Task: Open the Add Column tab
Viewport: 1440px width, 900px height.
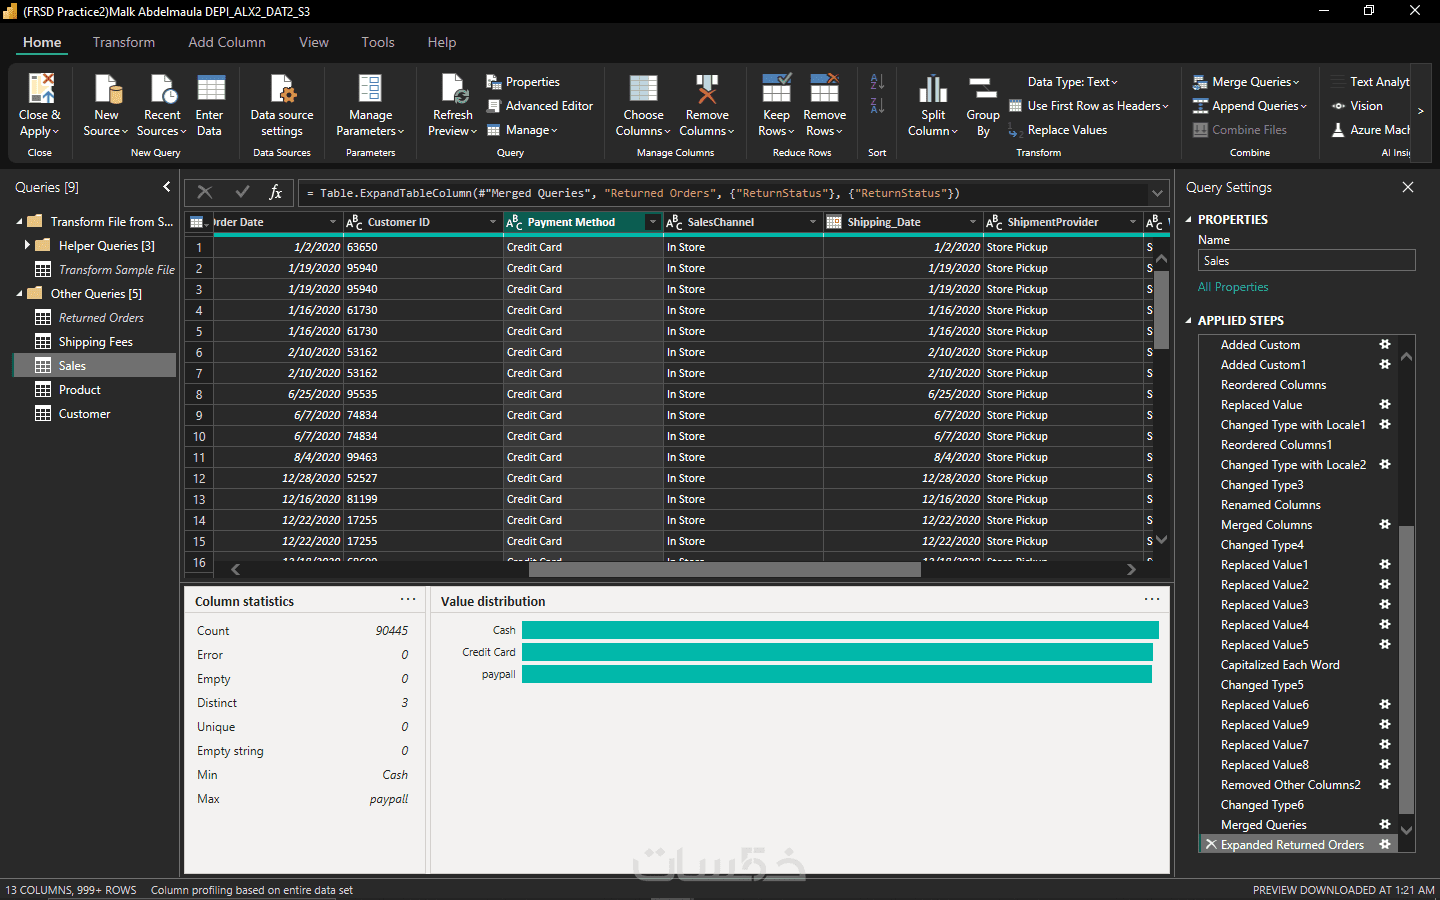Action: 227,42
